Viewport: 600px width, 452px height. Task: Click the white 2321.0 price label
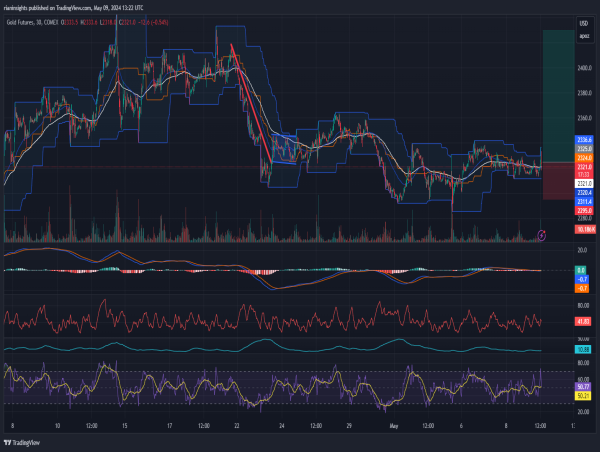click(584, 184)
